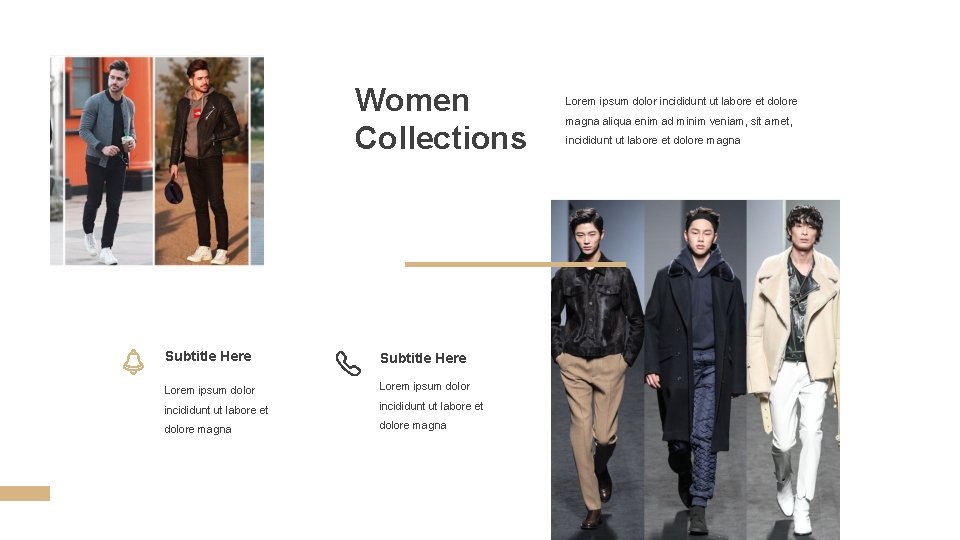Click the orange wall in the street photo
960x540 pixels.
coord(142,116)
